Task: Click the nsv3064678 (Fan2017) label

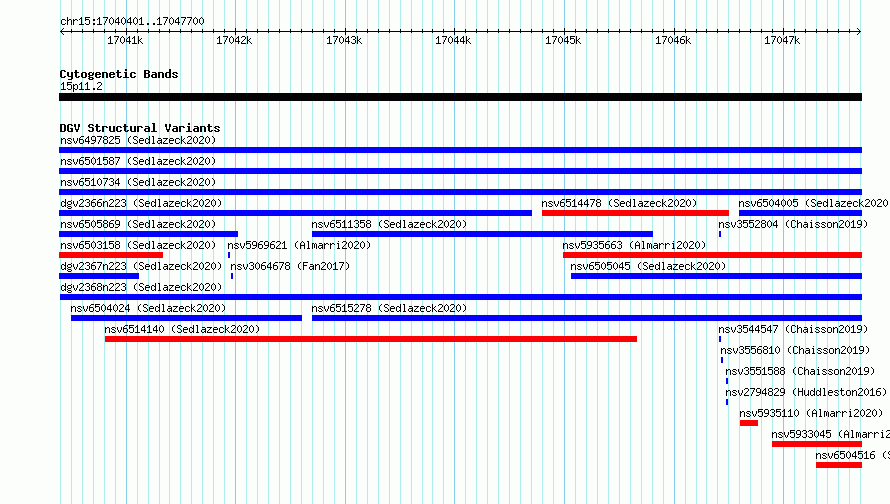Action: click(x=290, y=266)
